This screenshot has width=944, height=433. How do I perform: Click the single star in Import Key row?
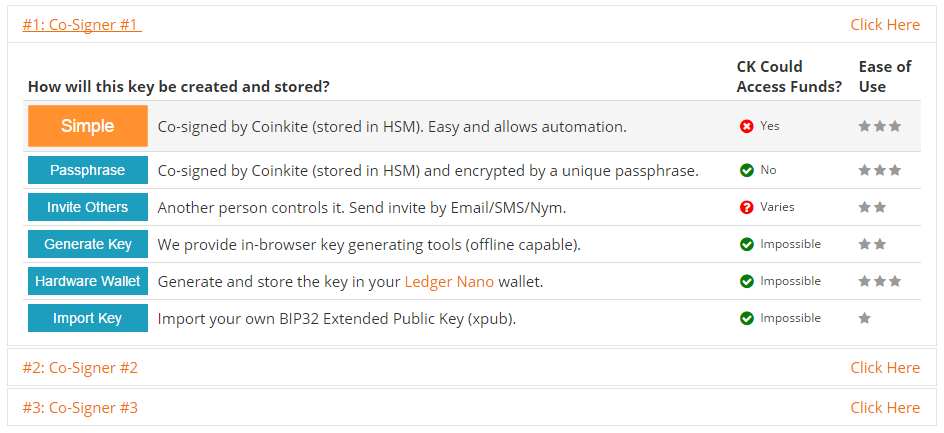pos(865,318)
